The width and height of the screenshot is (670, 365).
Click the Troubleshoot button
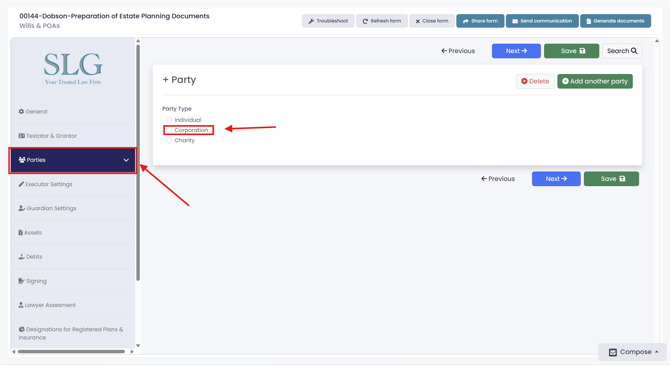(328, 21)
